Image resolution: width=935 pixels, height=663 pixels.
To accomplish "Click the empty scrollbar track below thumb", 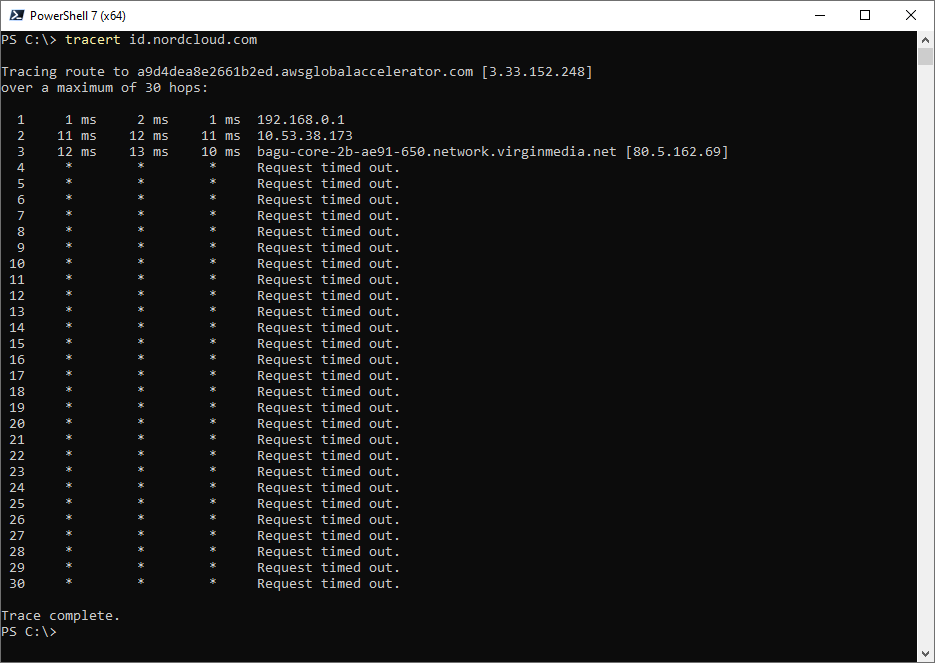I will pos(925,350).
